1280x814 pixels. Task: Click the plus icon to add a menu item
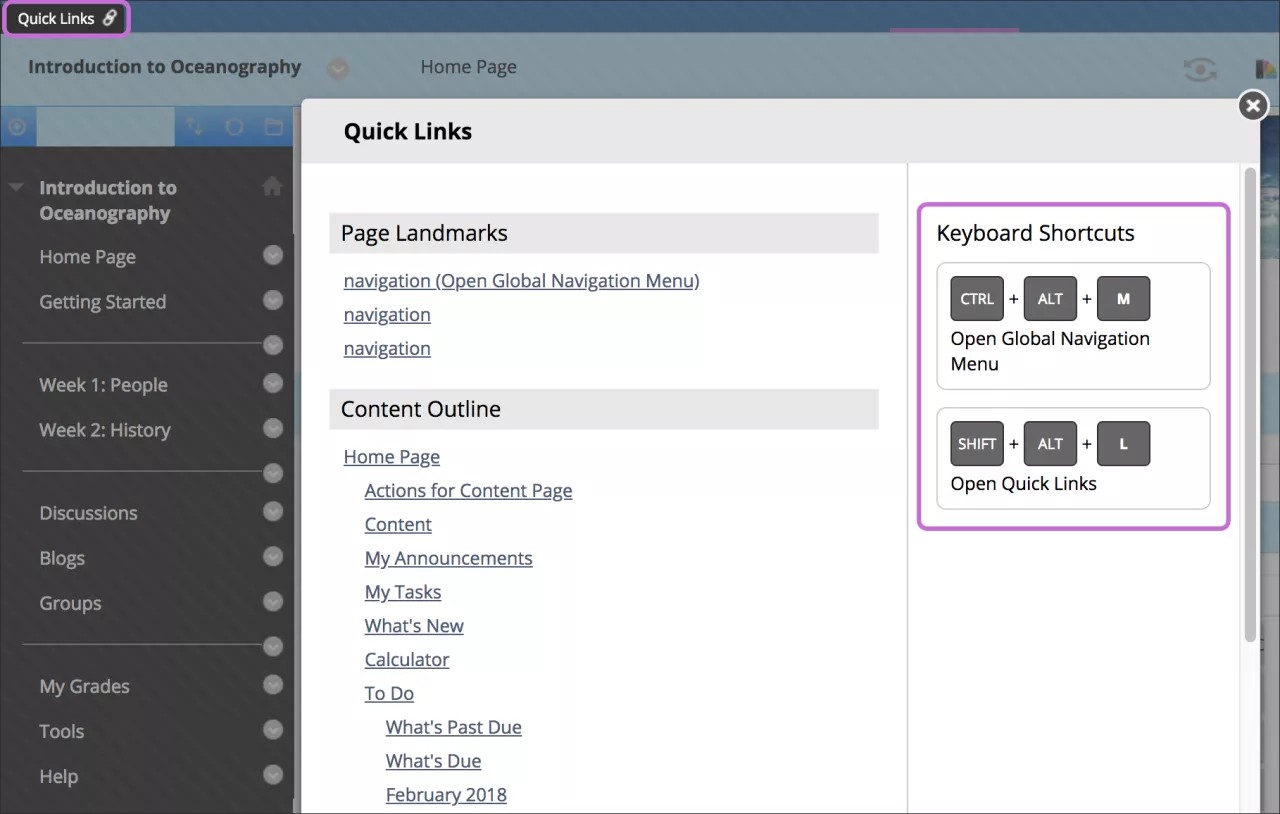[x=18, y=126]
